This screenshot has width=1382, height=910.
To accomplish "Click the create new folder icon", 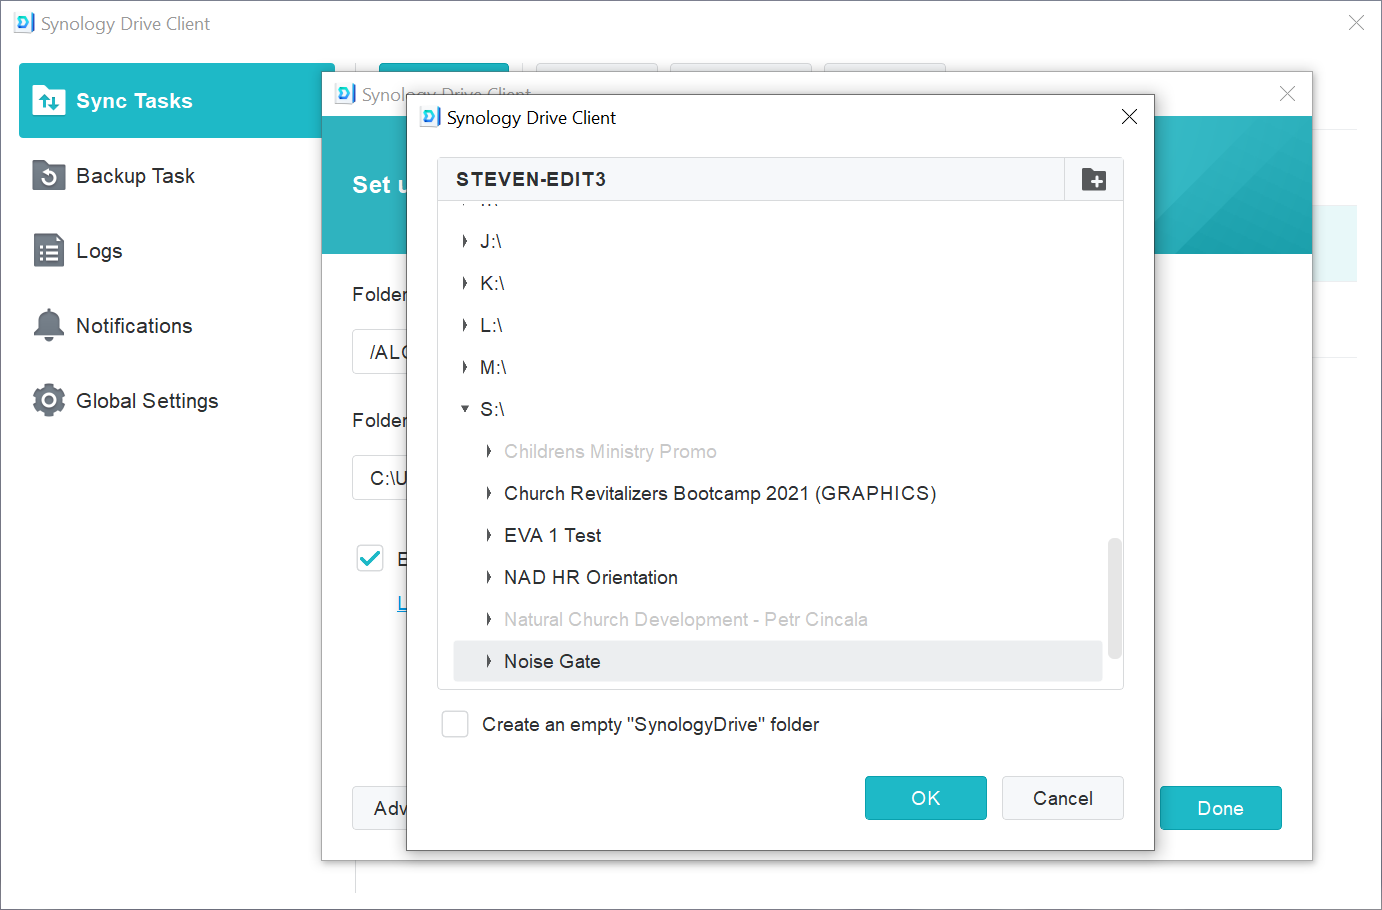I will coord(1094,180).
